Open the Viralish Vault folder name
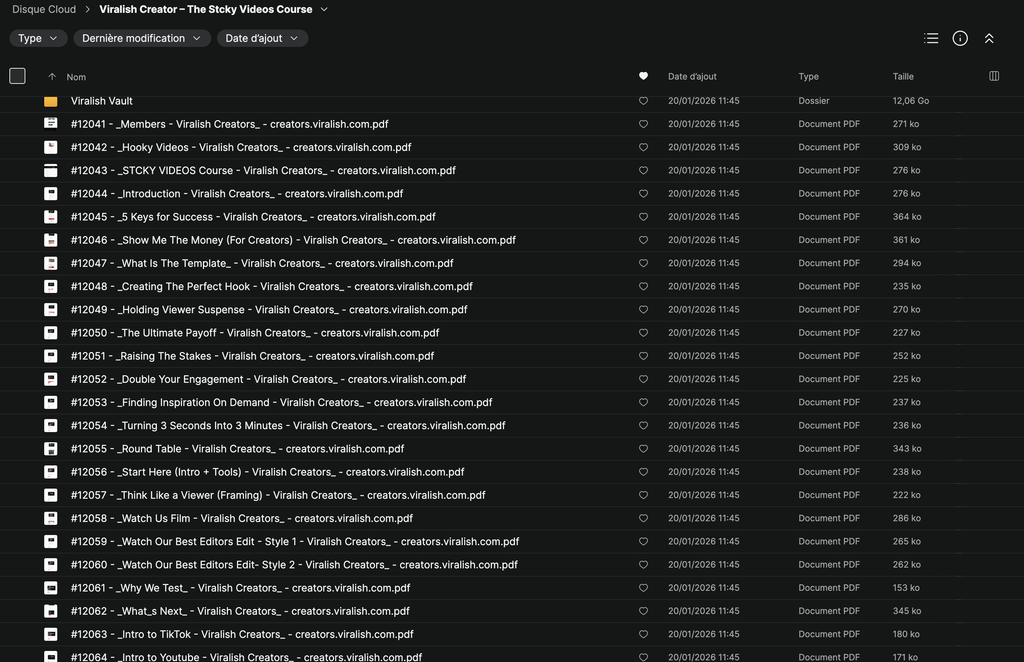1024x662 pixels. [x=101, y=101]
